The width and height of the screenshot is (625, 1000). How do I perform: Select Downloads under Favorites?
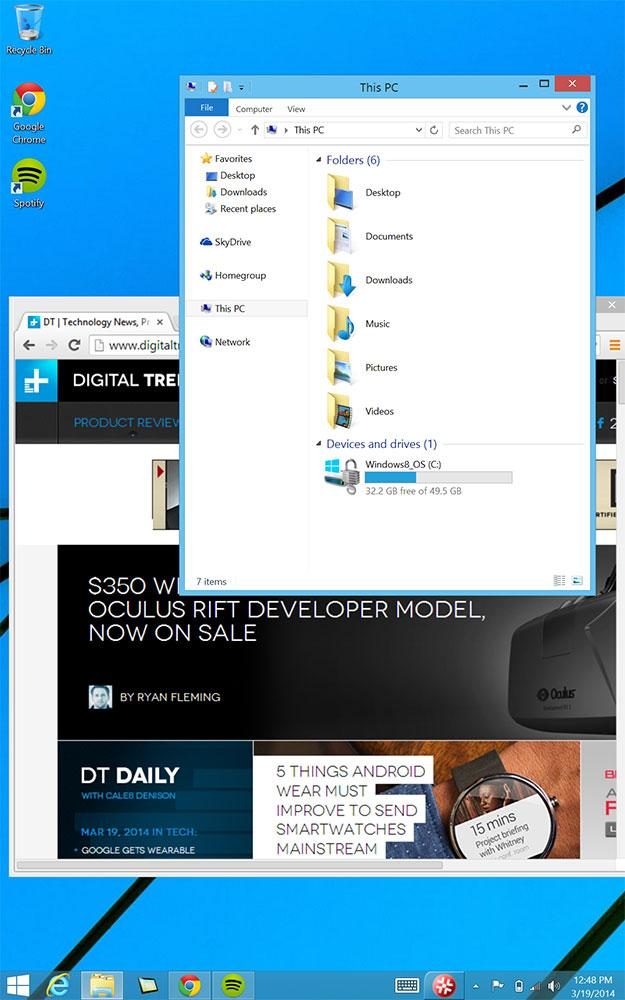coord(237,192)
